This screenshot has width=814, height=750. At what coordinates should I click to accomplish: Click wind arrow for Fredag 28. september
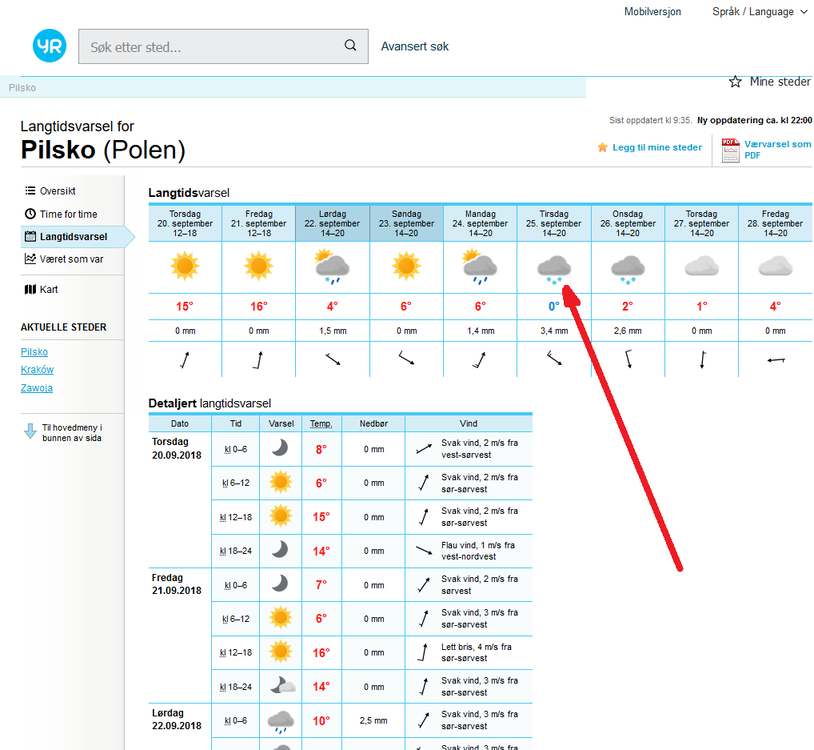776,360
